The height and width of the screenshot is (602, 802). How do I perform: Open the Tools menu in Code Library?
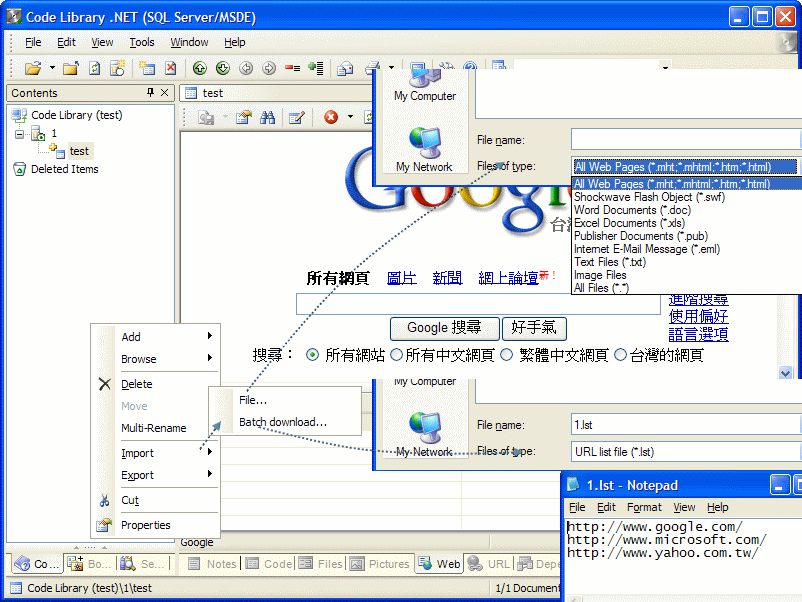pos(142,42)
